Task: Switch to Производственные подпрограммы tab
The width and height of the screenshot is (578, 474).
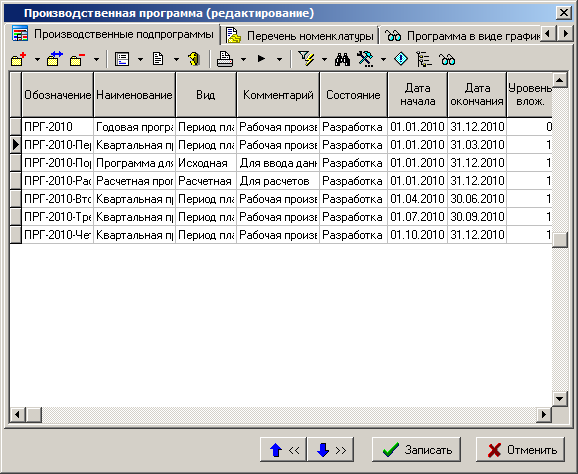Action: [x=113, y=35]
